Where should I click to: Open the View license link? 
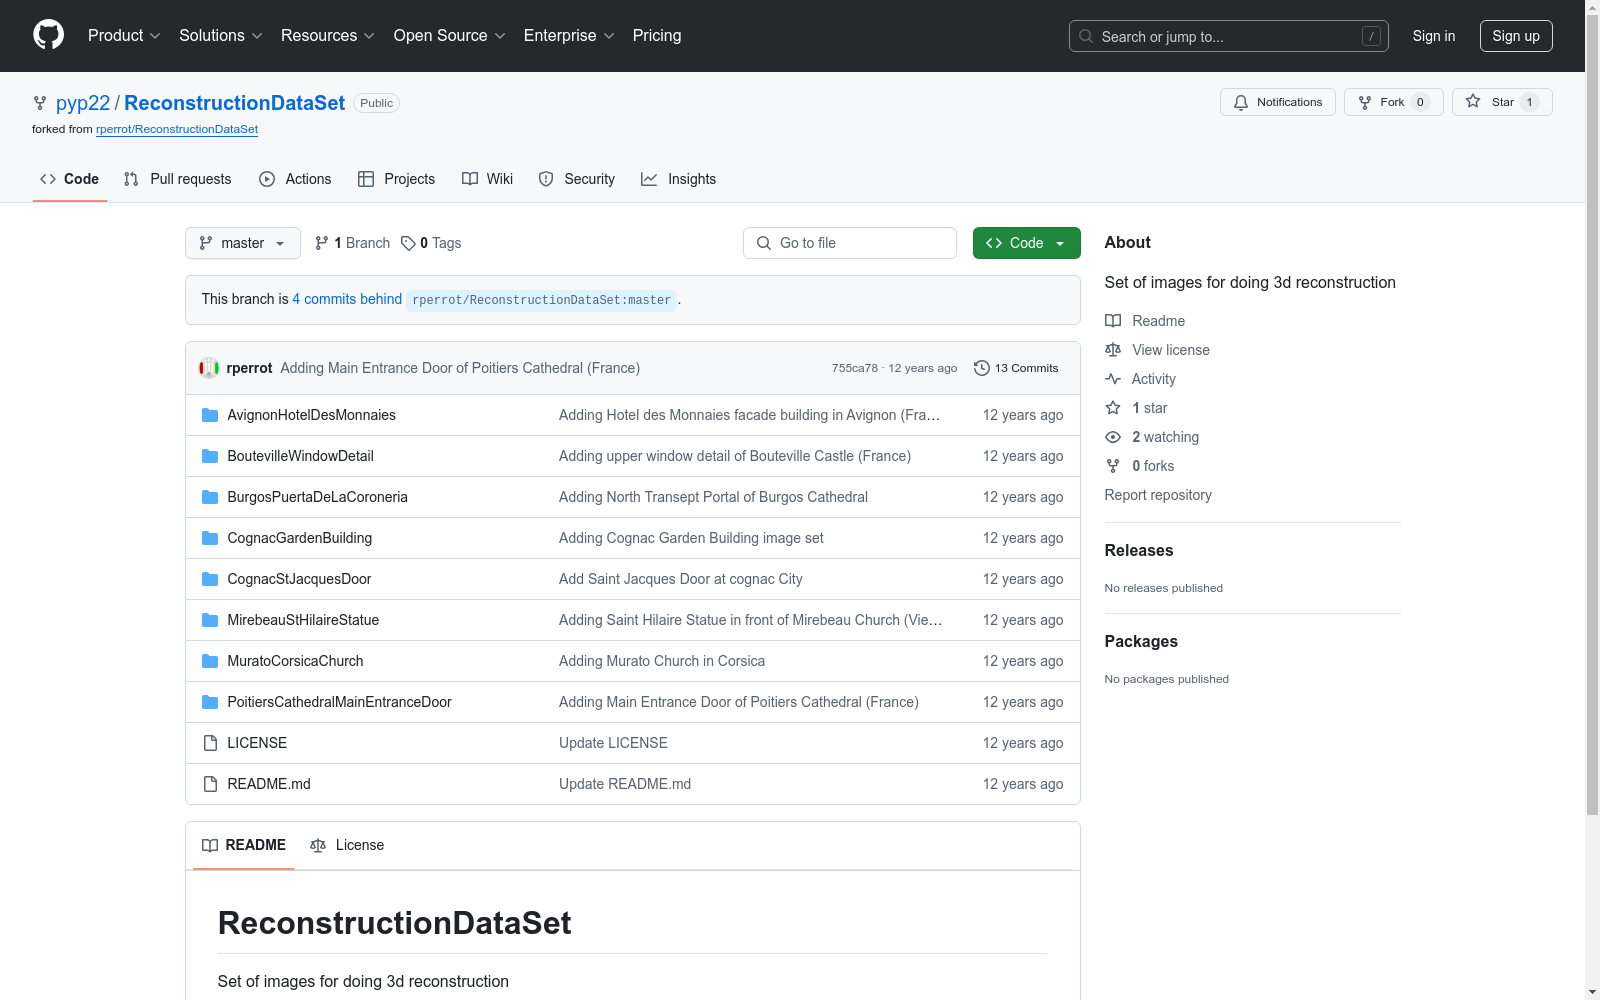pos(1171,350)
